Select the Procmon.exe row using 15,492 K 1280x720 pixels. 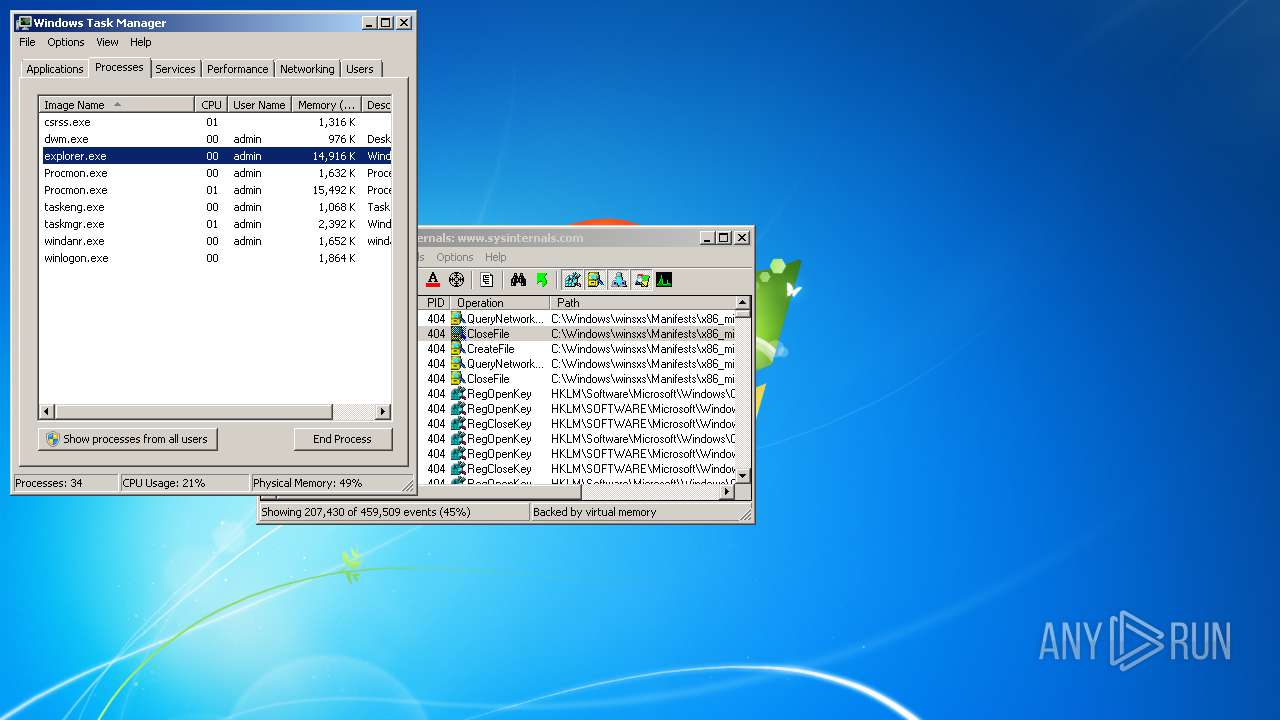tap(215, 190)
